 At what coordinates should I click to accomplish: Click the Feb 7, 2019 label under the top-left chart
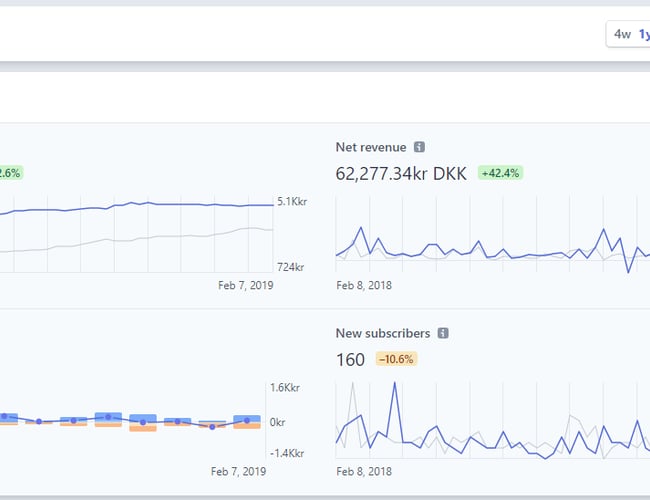pos(245,285)
